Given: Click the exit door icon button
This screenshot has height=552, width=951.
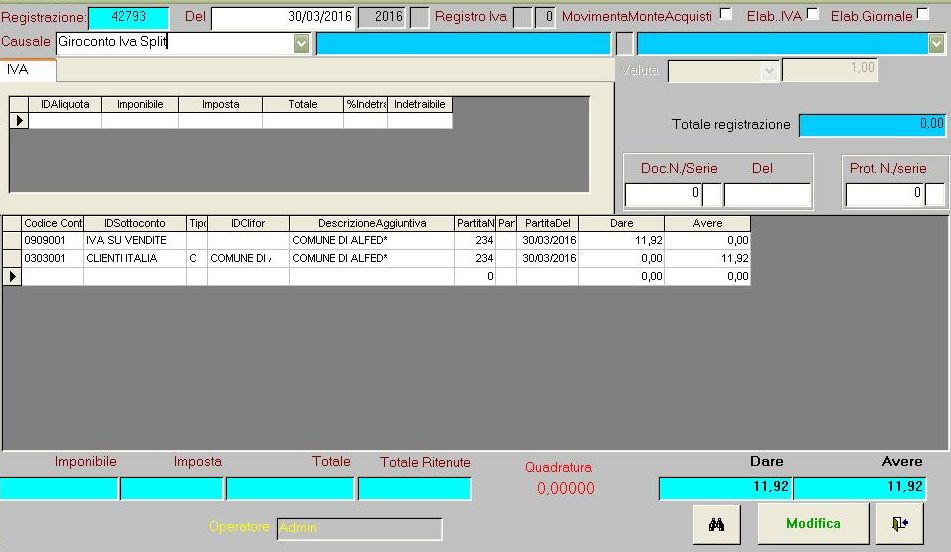Looking at the screenshot, I should (899, 524).
